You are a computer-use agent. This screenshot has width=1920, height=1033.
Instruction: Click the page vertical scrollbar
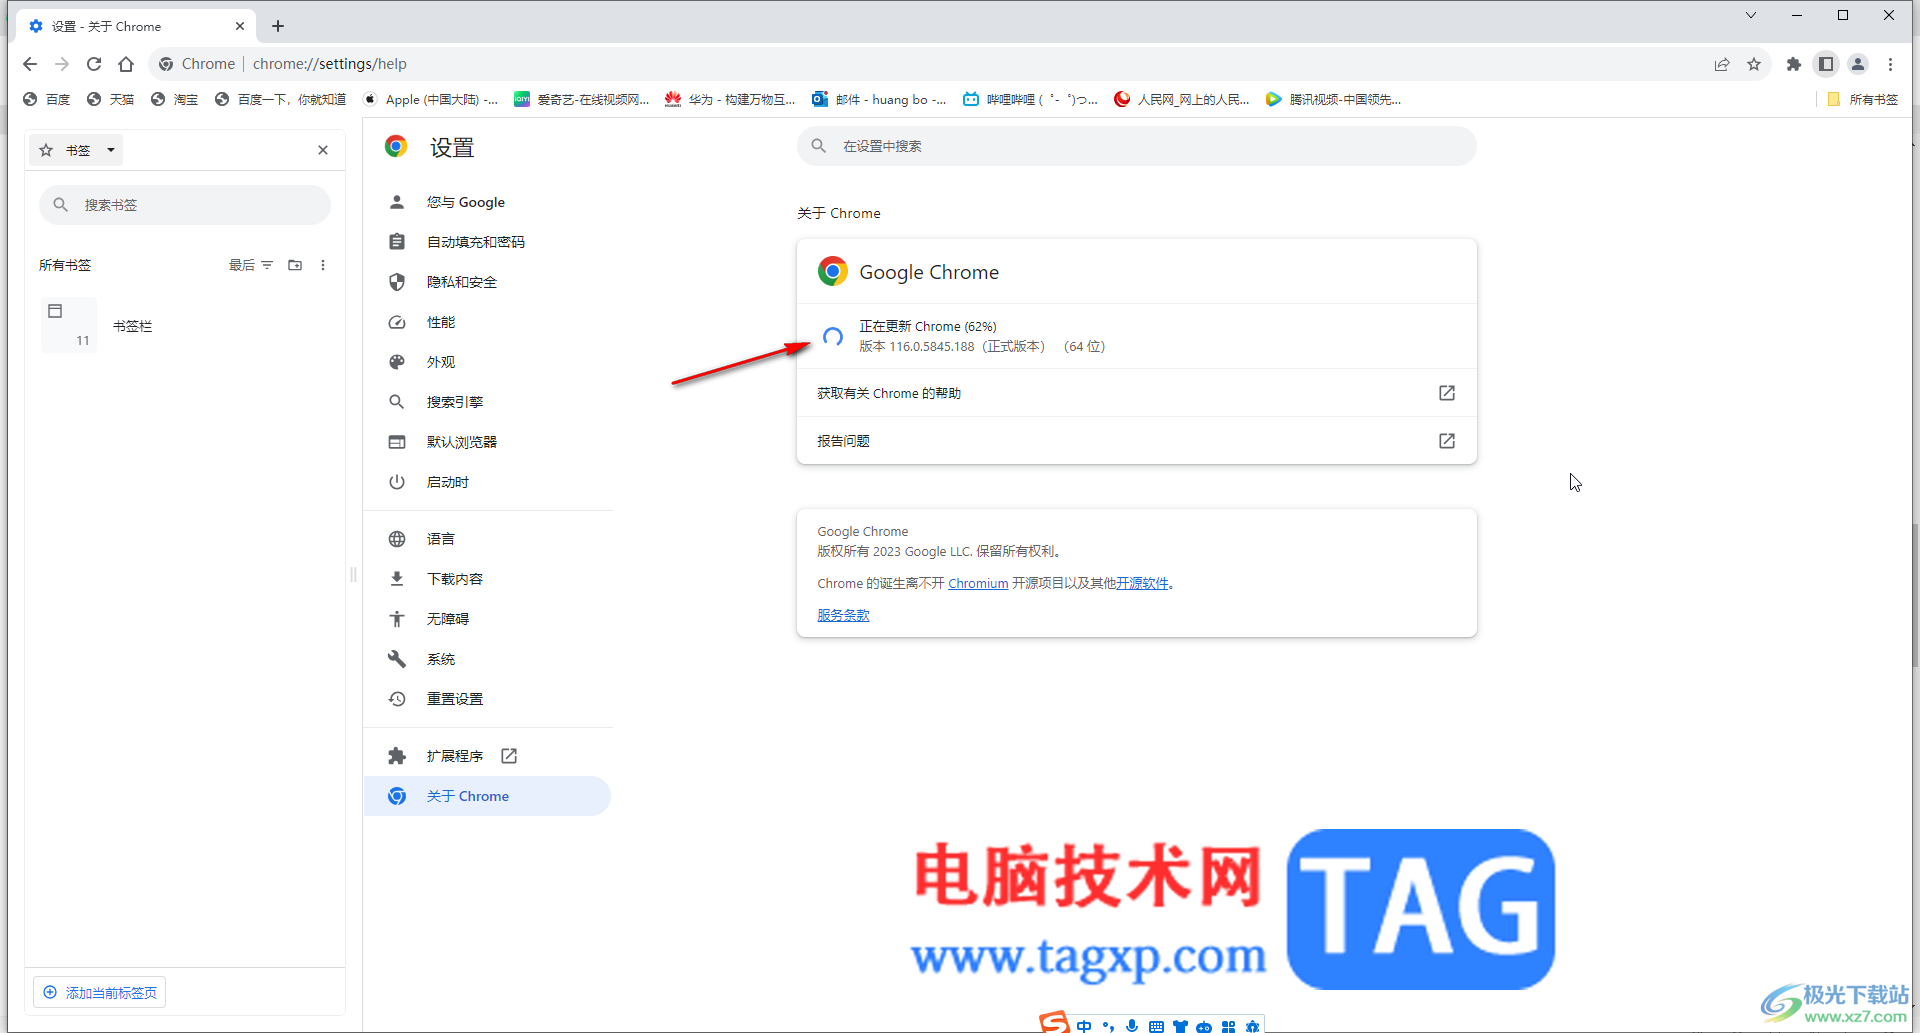click(1914, 595)
